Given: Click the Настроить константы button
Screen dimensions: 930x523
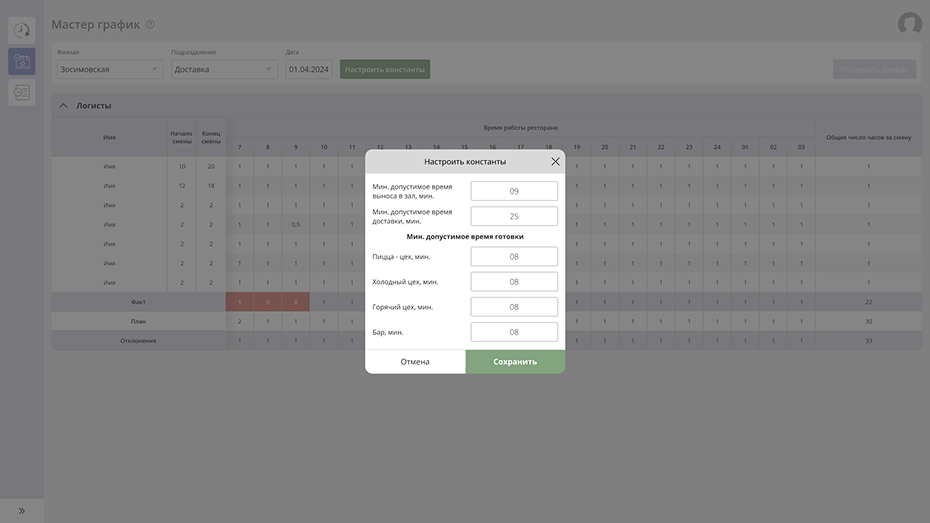Looking at the screenshot, I should pyautogui.click(x=385, y=69).
